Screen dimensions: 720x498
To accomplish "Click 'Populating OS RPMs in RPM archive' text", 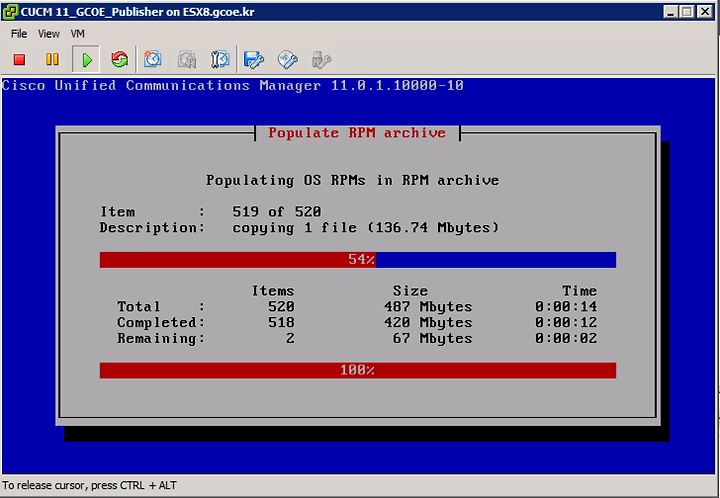I will 352,180.
